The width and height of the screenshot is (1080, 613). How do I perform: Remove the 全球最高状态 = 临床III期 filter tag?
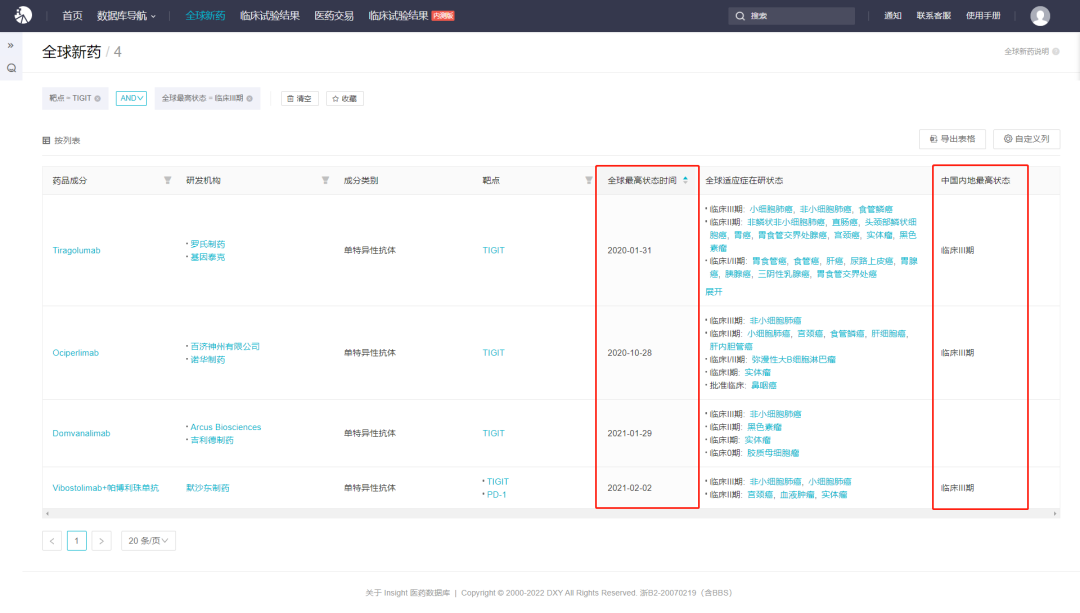coord(249,98)
